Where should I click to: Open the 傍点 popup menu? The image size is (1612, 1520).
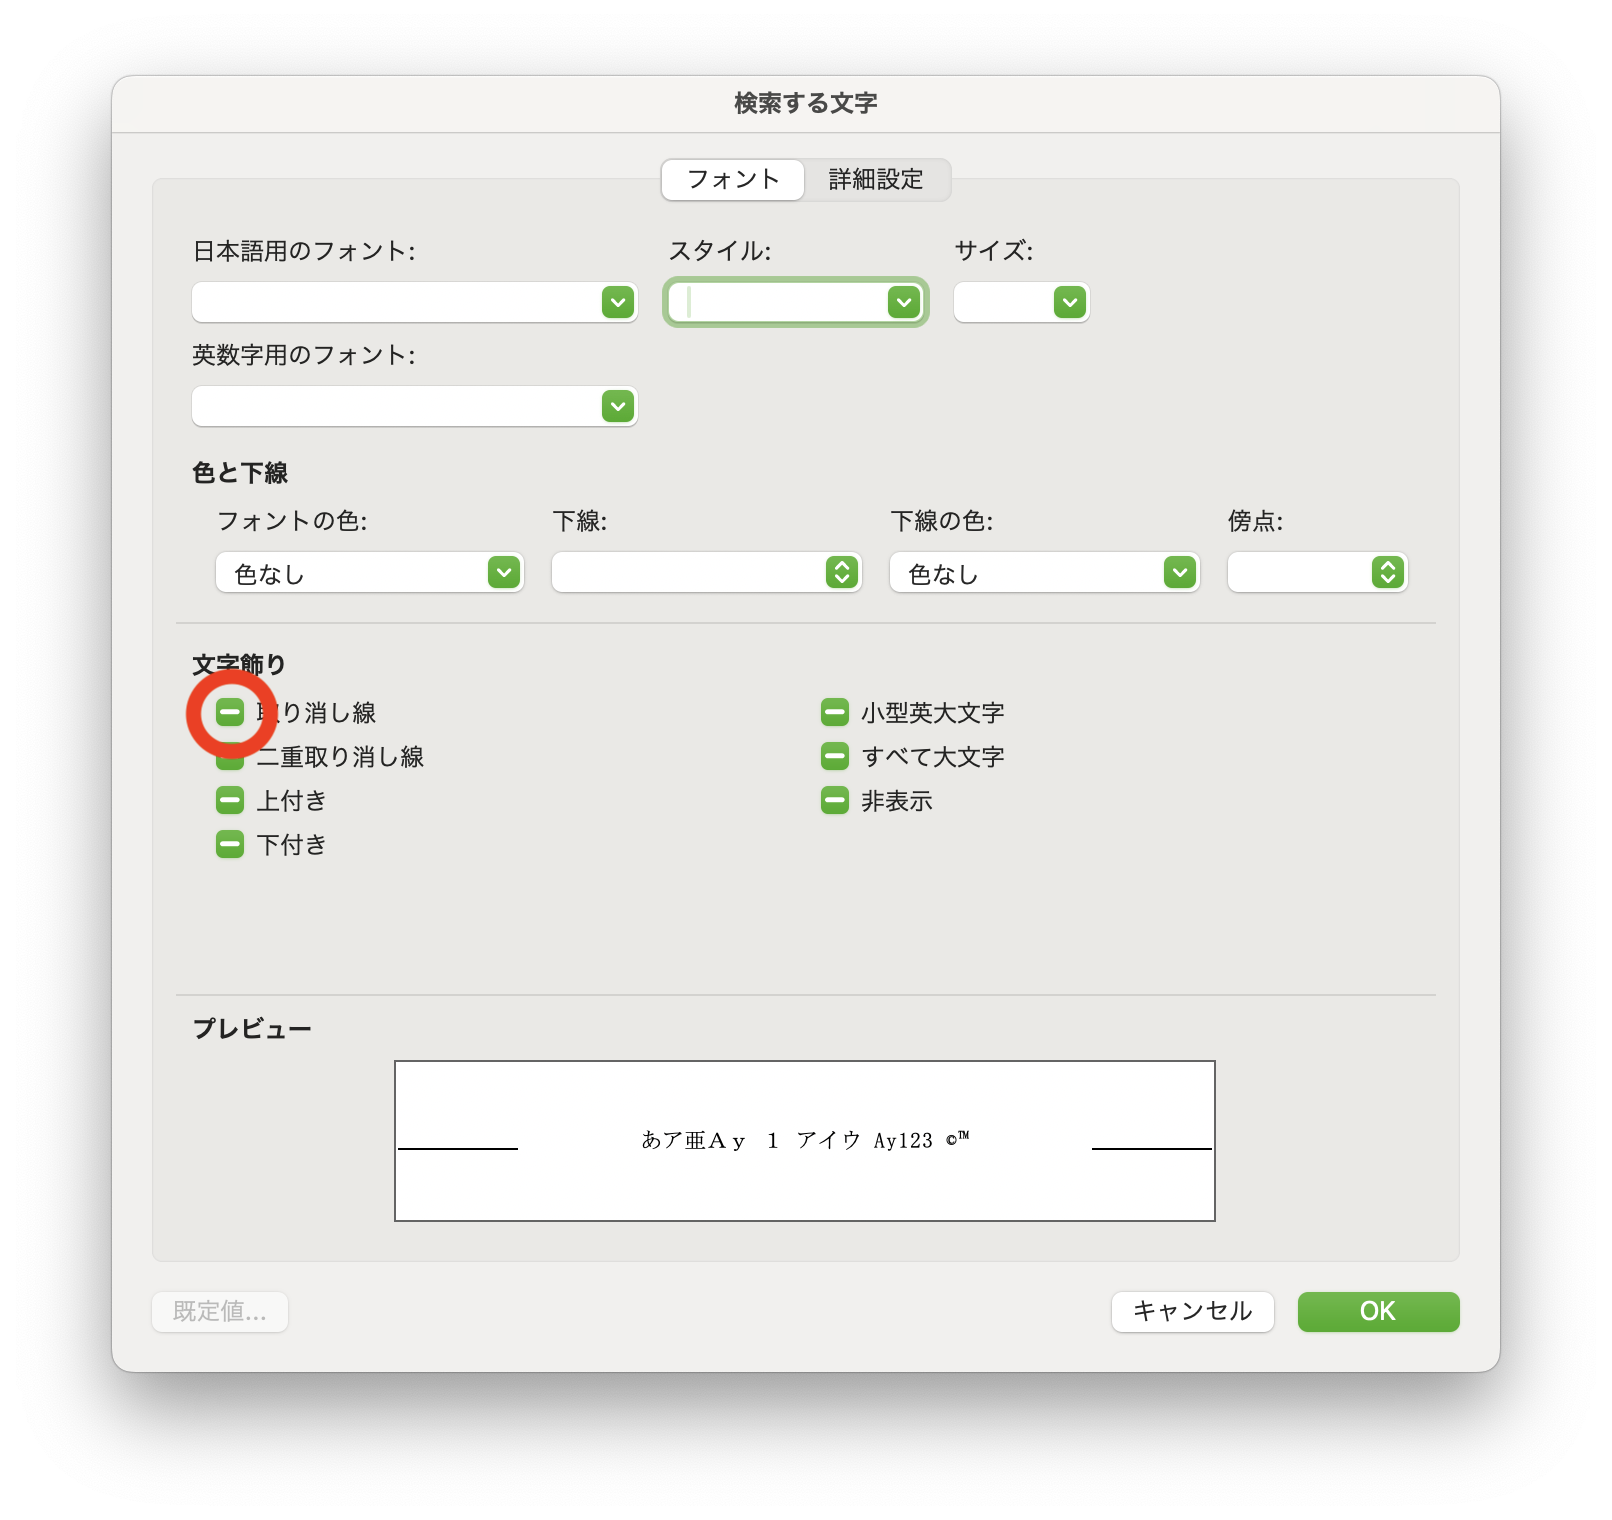[x=1388, y=572]
